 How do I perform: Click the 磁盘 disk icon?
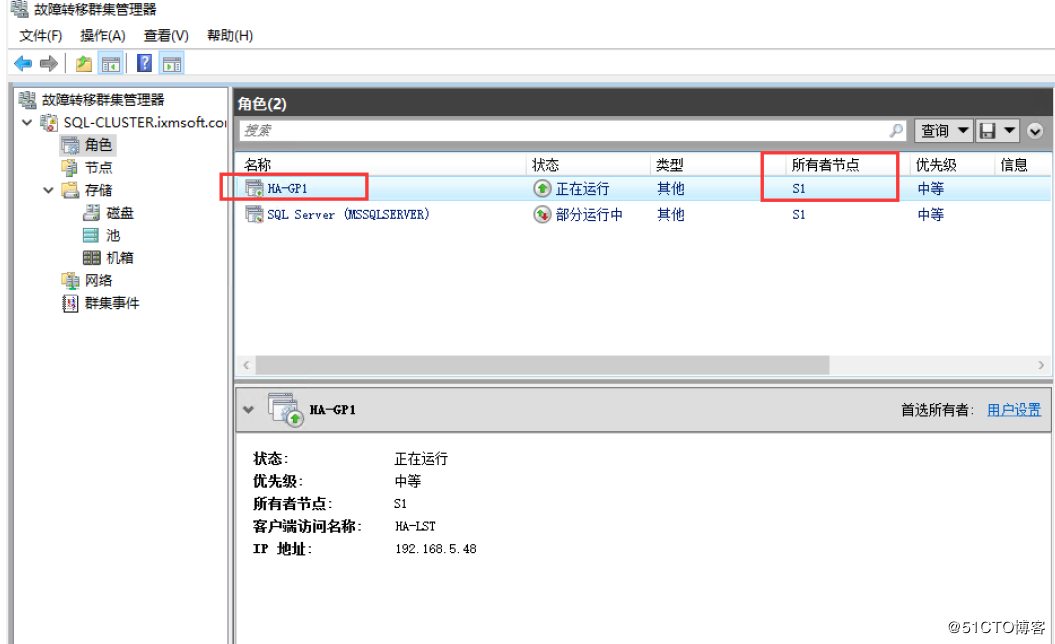pyautogui.click(x=92, y=213)
